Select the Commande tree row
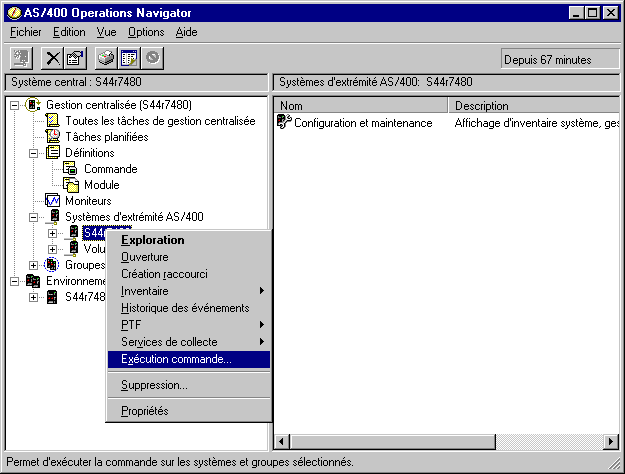Screen dimensions: 625x474 (110, 169)
